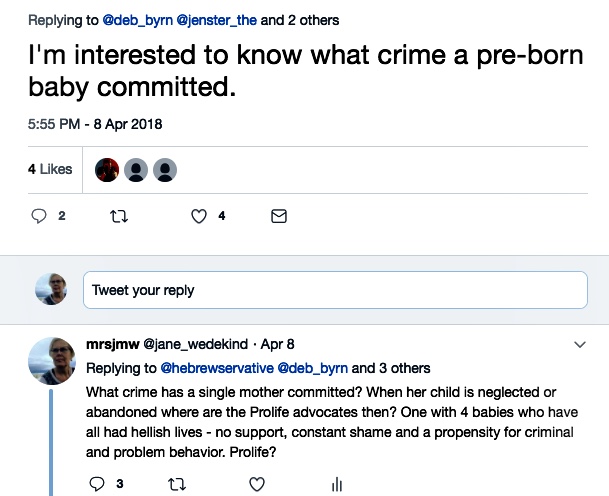
Task: Retweet the mrsjmw reply
Action: point(177,484)
